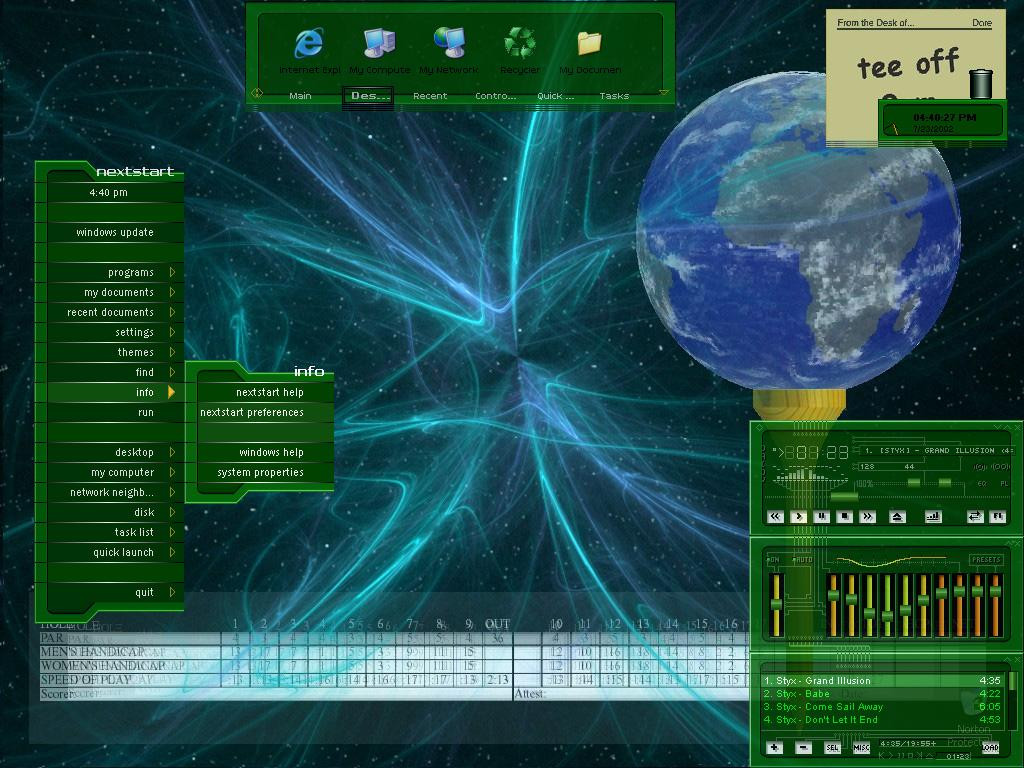1024x768 pixels.
Task: Click the equalizer preamp slider
Action: coord(776,605)
